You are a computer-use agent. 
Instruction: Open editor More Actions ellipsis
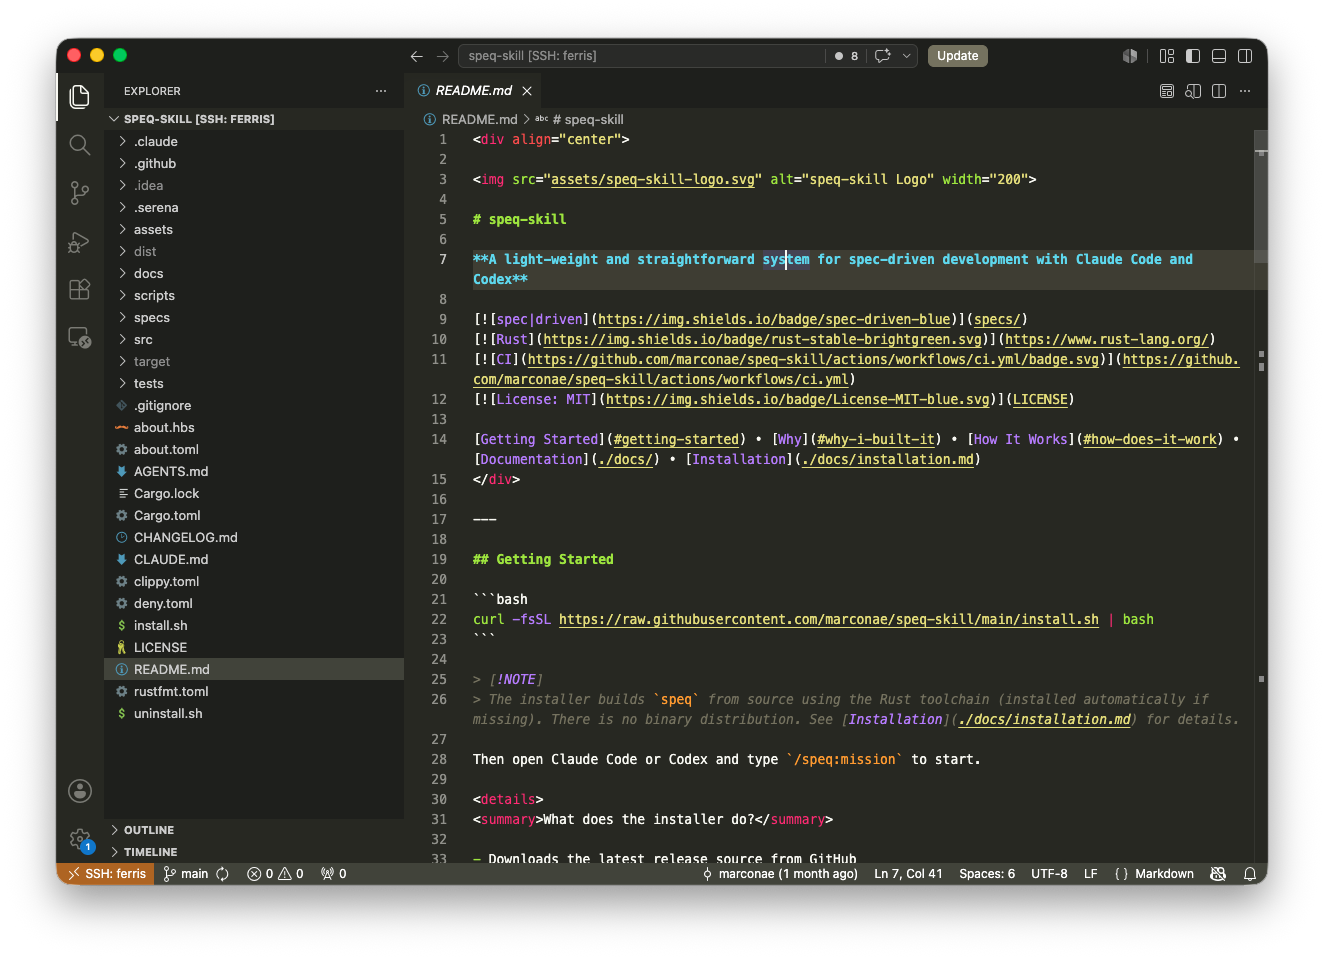coord(1245,91)
